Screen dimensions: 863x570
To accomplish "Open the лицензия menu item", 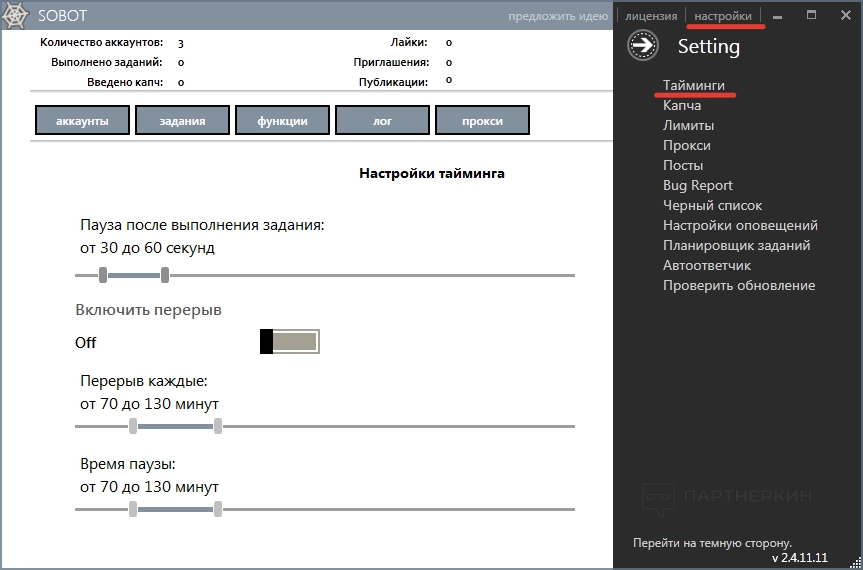I will point(651,16).
